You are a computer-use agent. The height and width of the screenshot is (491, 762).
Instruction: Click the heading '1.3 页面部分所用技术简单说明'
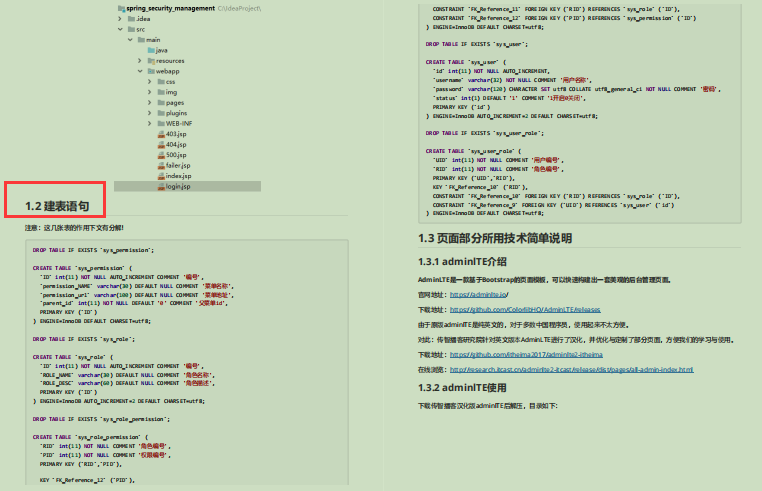[495, 238]
